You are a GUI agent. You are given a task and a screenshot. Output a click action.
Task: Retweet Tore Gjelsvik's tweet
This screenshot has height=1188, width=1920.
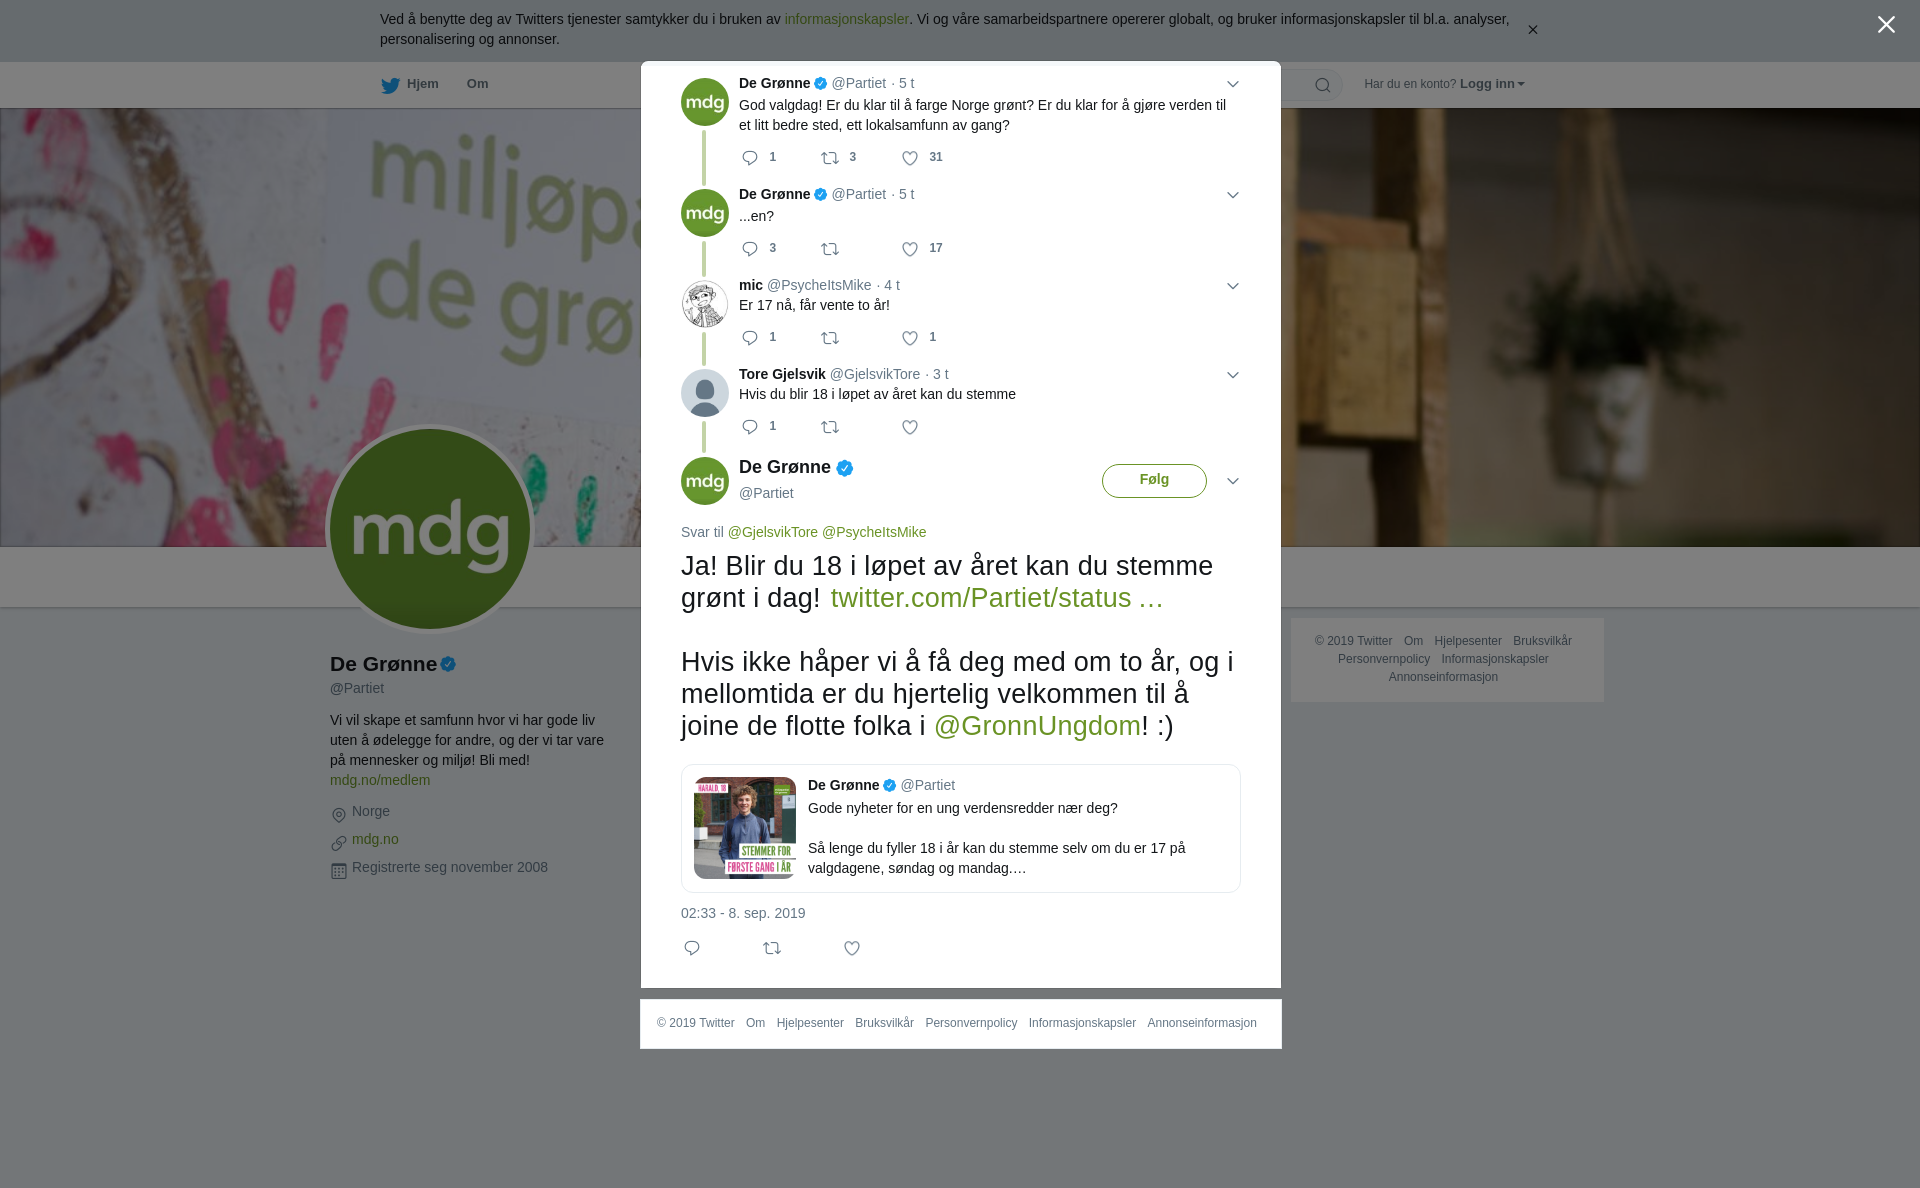830,427
